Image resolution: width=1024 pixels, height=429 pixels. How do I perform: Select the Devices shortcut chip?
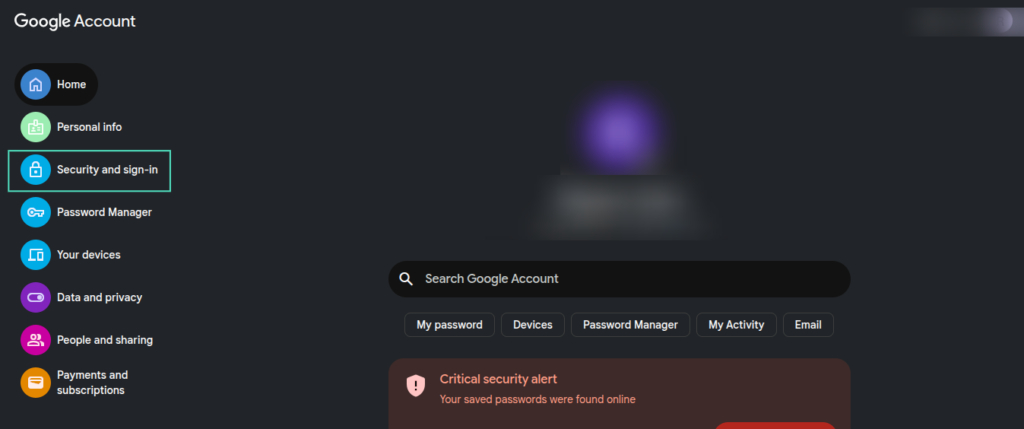(532, 325)
